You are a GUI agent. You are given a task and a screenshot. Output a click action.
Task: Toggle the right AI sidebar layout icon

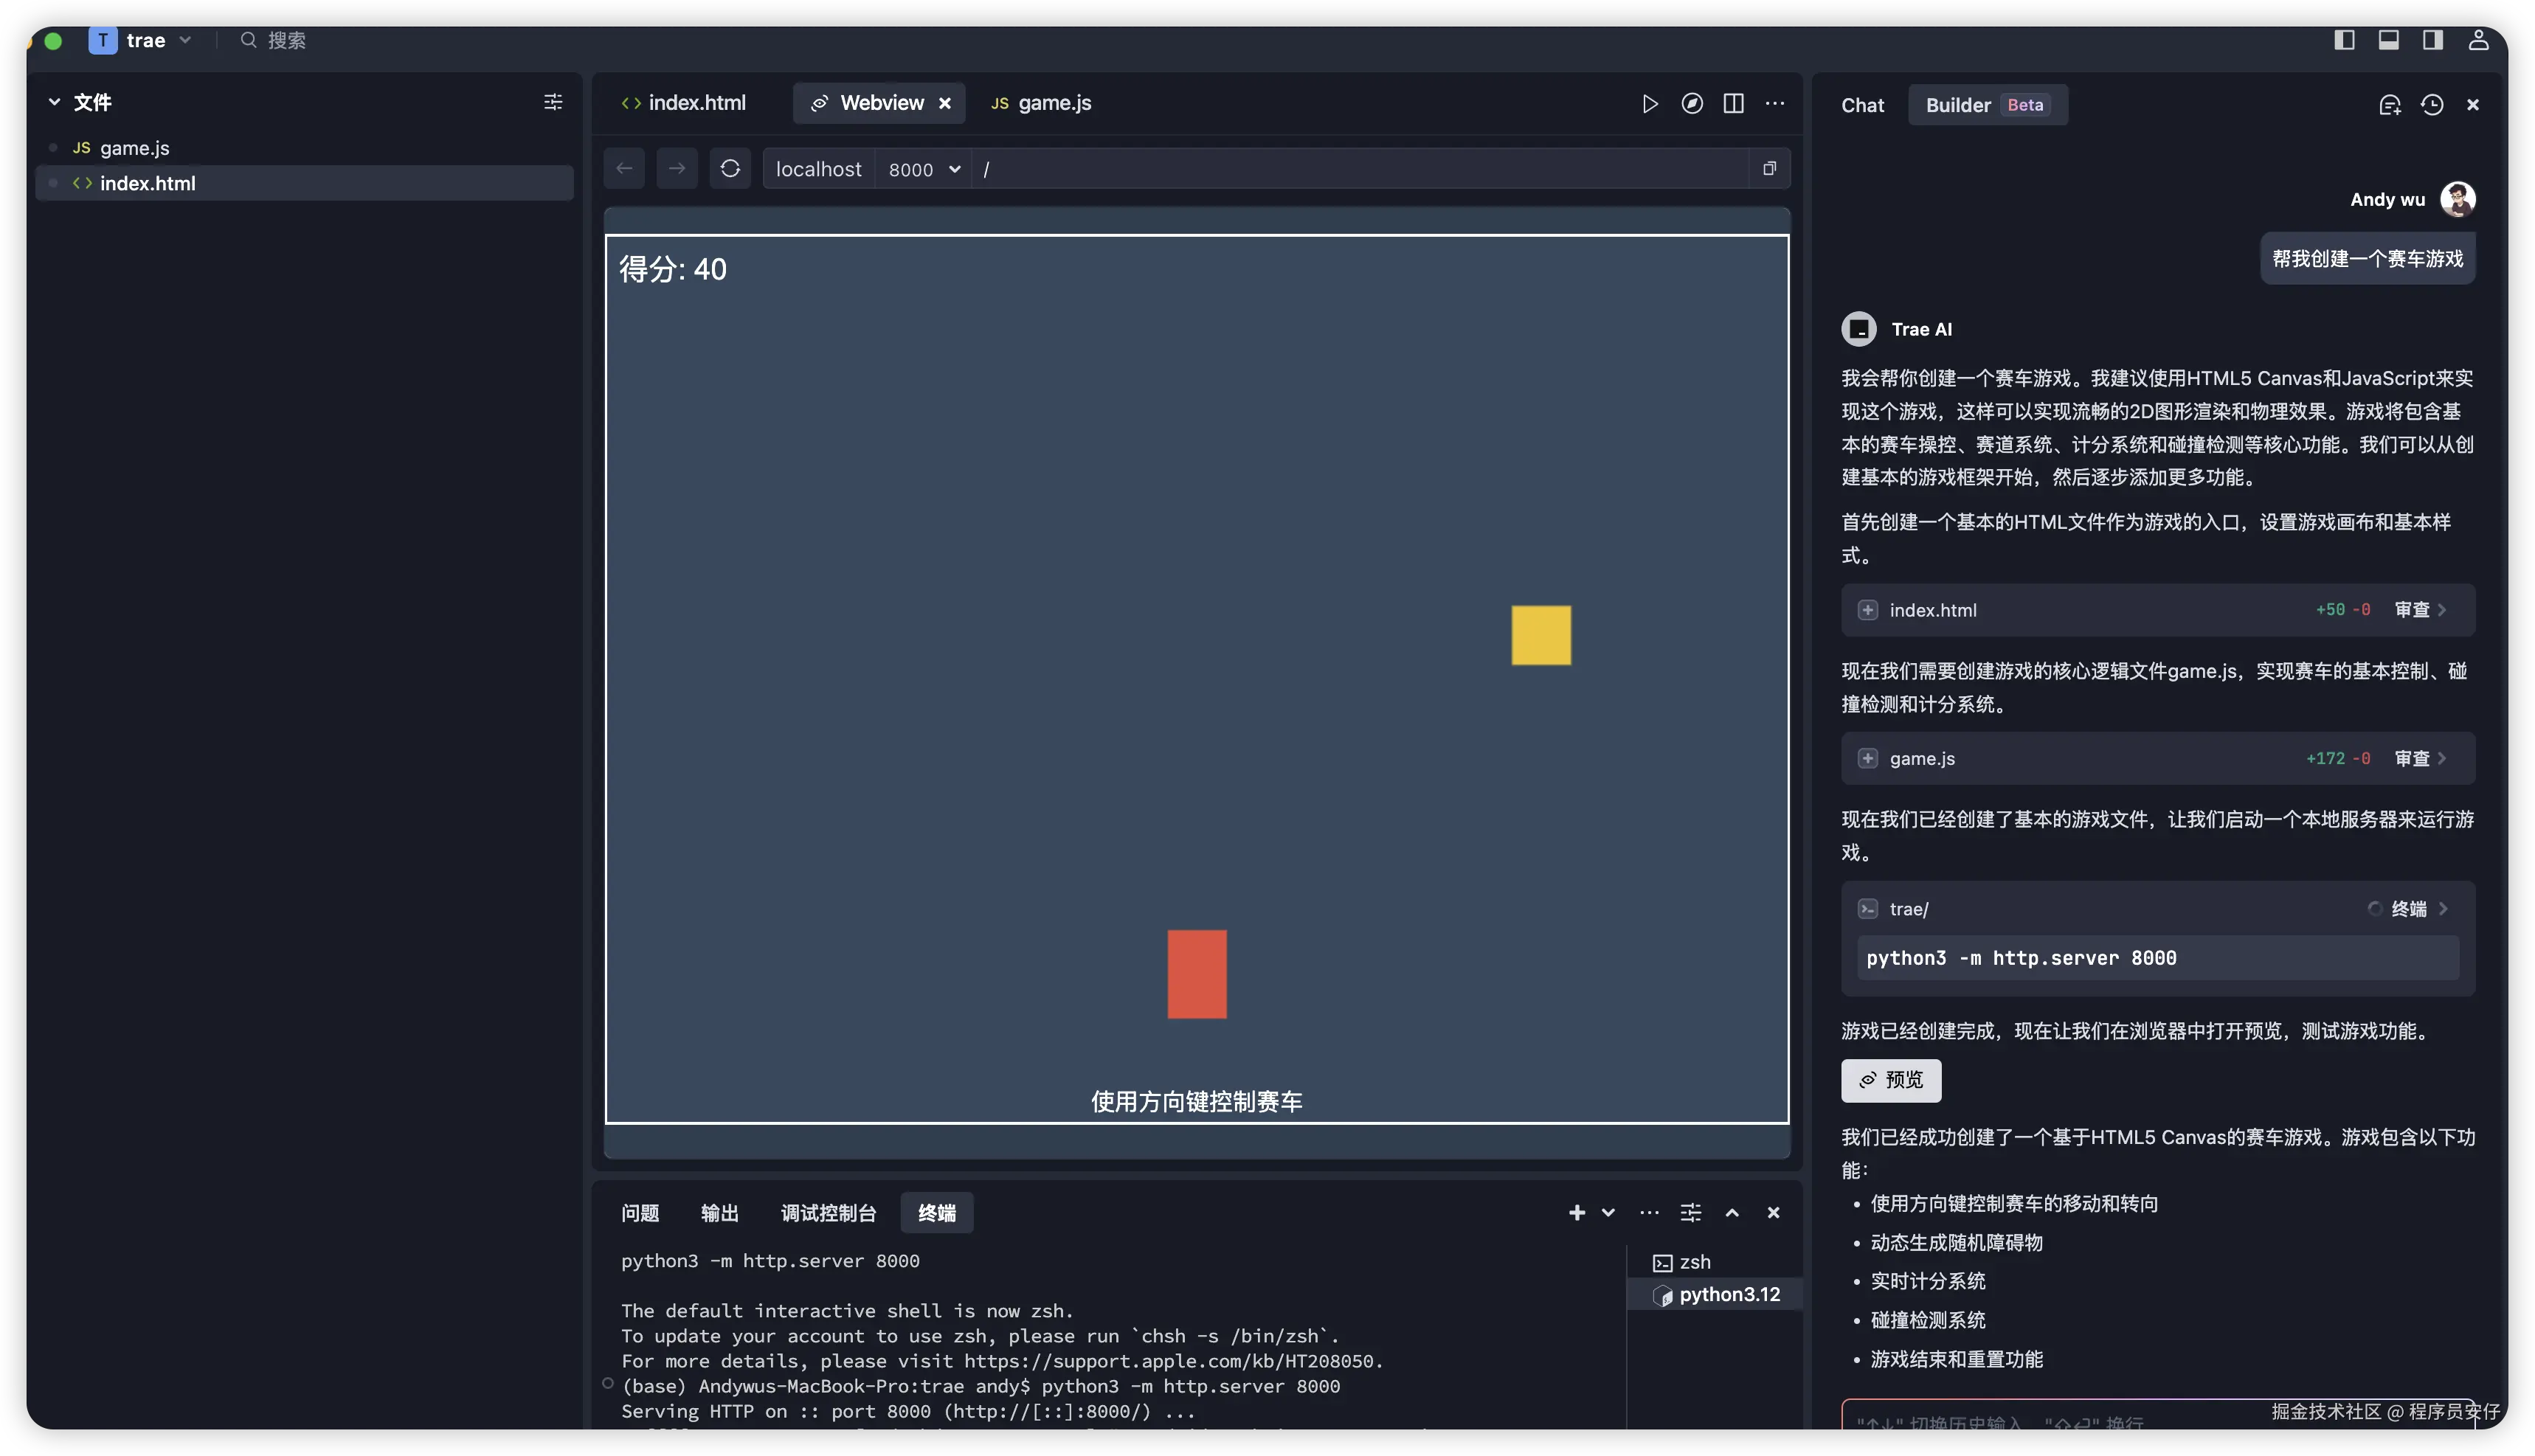coord(2433,40)
